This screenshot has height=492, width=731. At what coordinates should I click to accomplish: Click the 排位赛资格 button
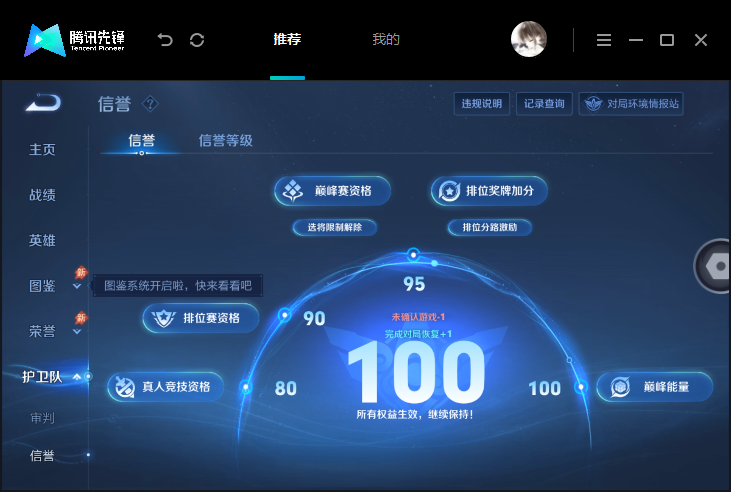[201, 318]
